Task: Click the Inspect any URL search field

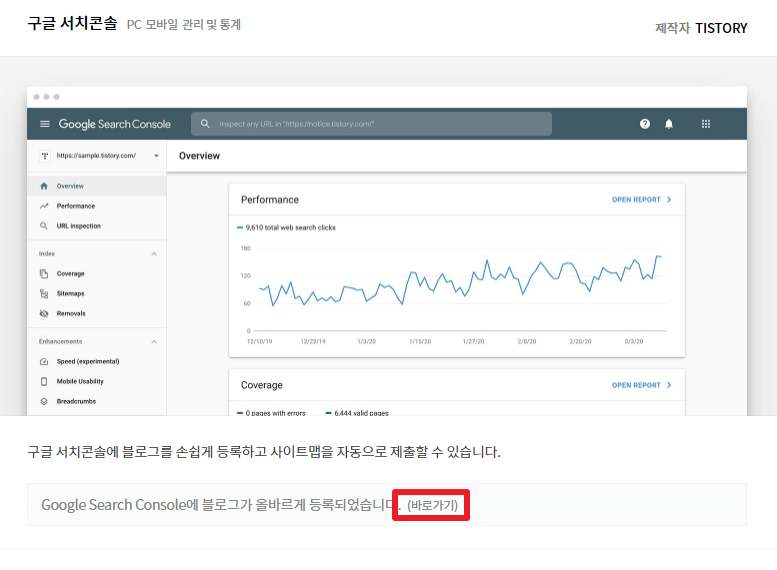Action: 371,124
